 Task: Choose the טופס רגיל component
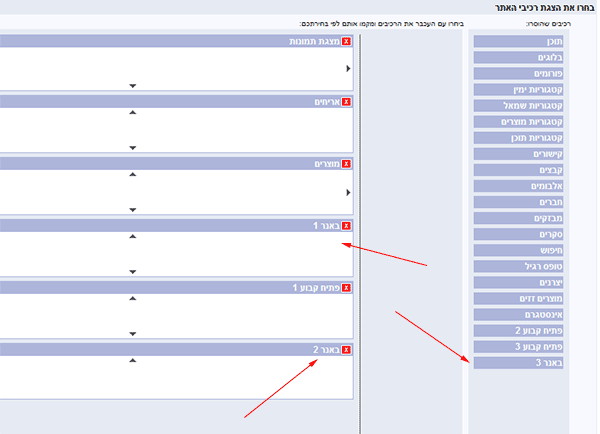coord(520,266)
